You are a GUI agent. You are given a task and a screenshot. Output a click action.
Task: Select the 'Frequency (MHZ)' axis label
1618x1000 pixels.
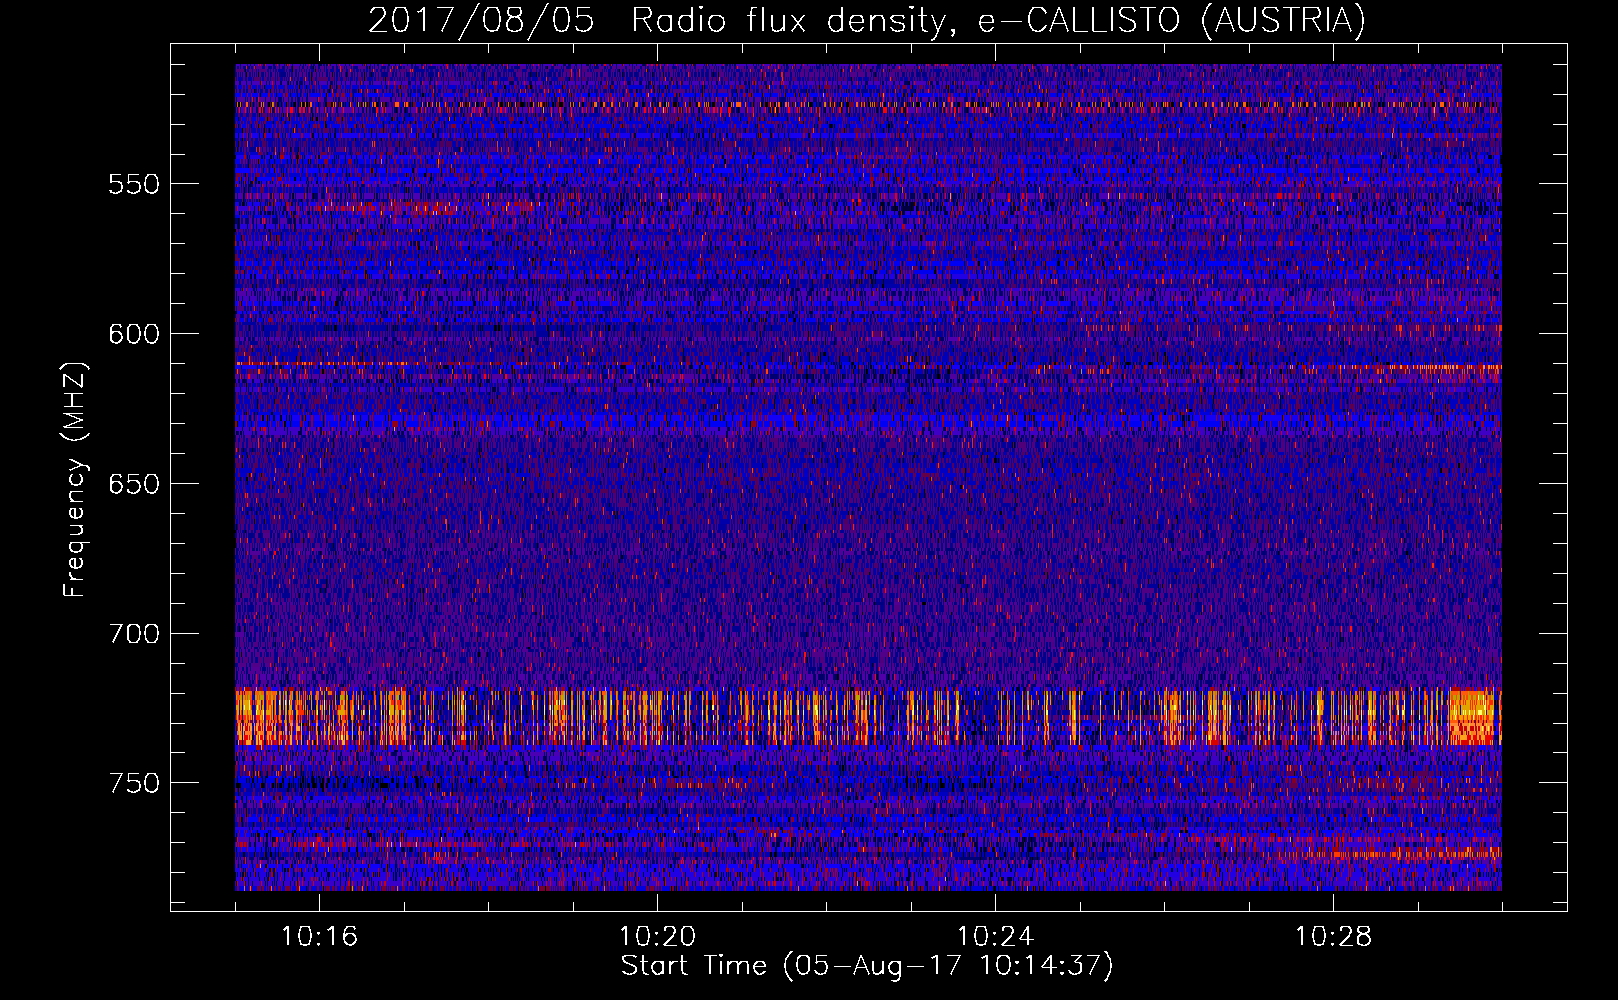coord(74,479)
